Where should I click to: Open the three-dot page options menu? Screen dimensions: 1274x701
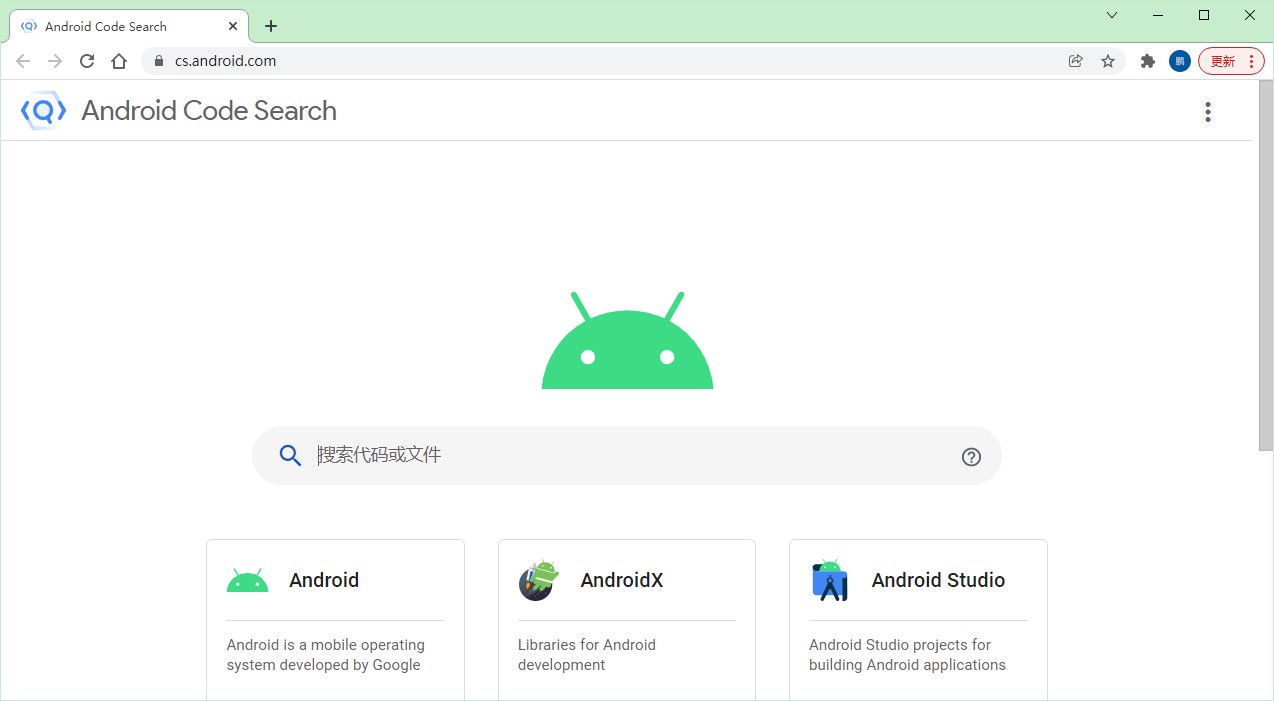(x=1208, y=112)
